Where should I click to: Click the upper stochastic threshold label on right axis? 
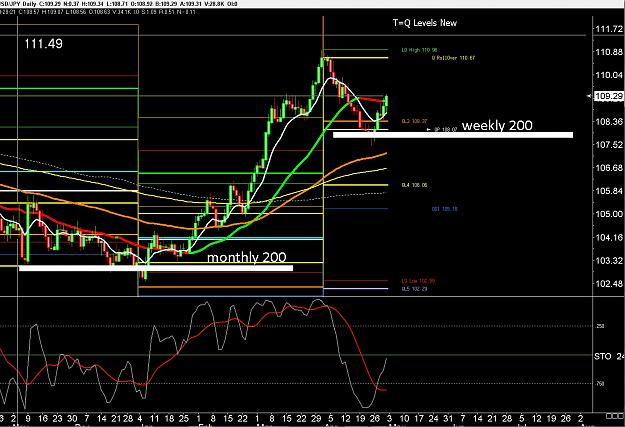click(600, 326)
